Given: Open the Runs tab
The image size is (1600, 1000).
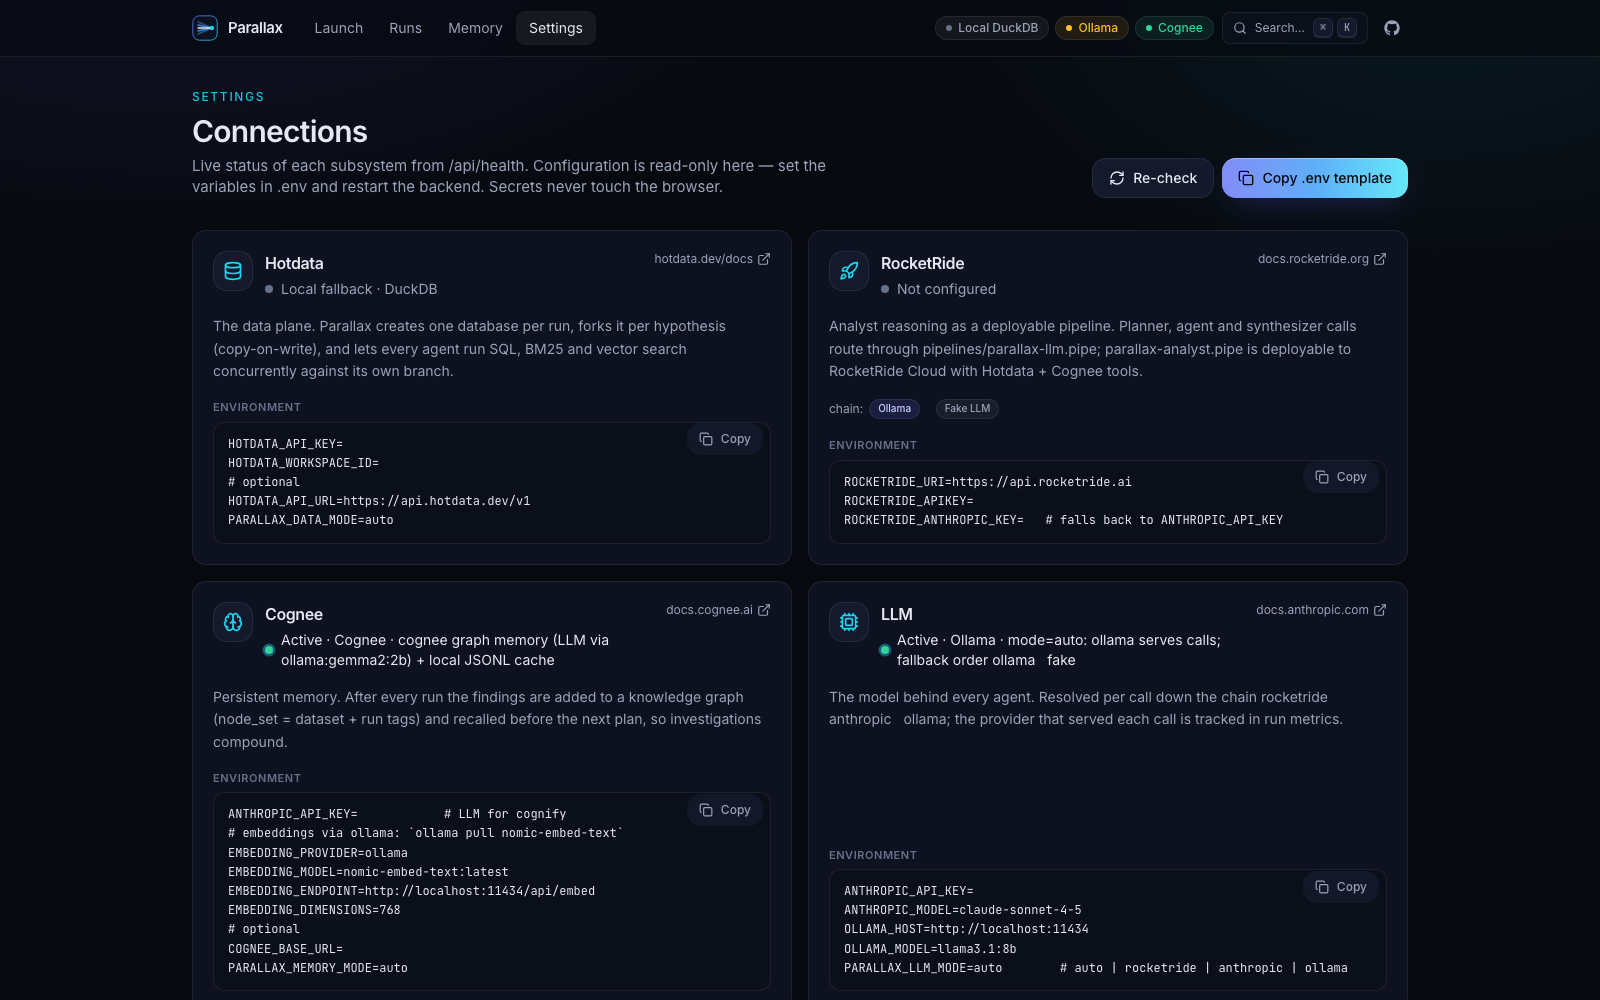Looking at the screenshot, I should pos(405,28).
